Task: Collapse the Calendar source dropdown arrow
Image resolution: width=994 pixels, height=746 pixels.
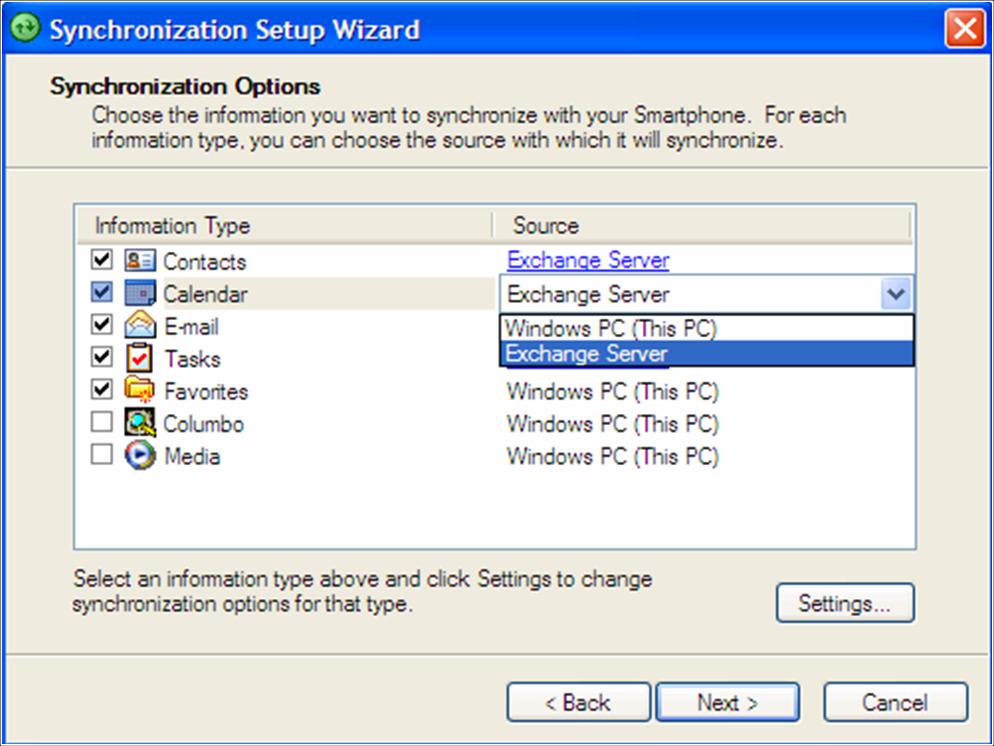Action: 896,294
